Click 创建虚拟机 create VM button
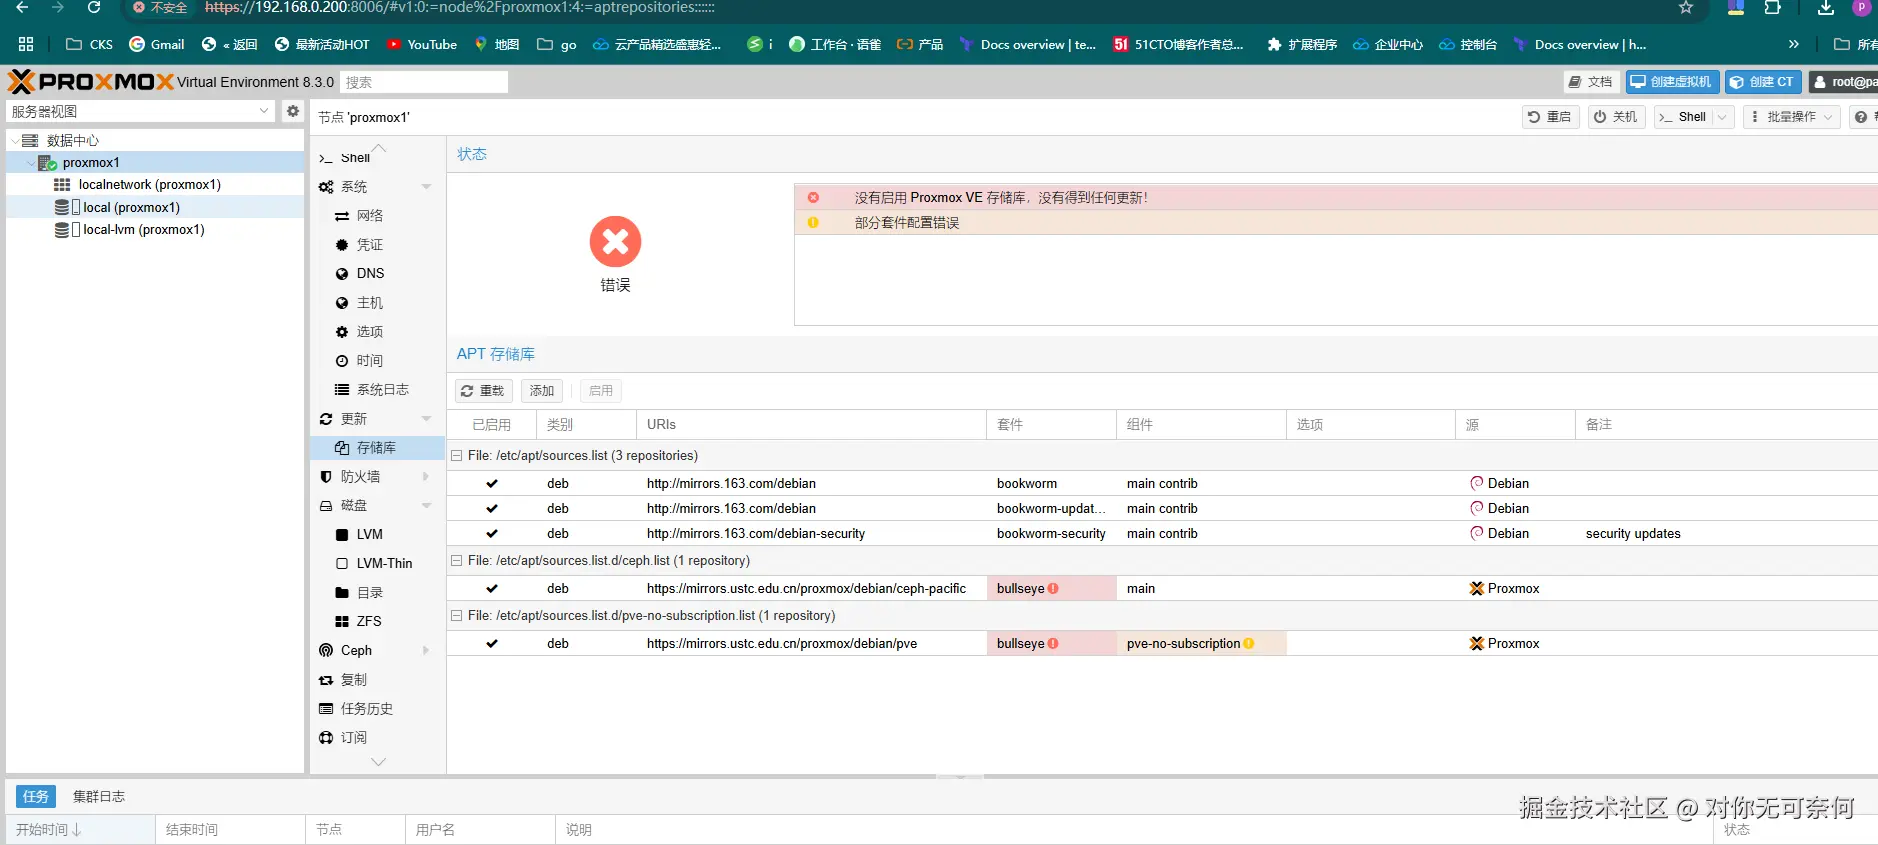The image size is (1878, 845). 1673,82
